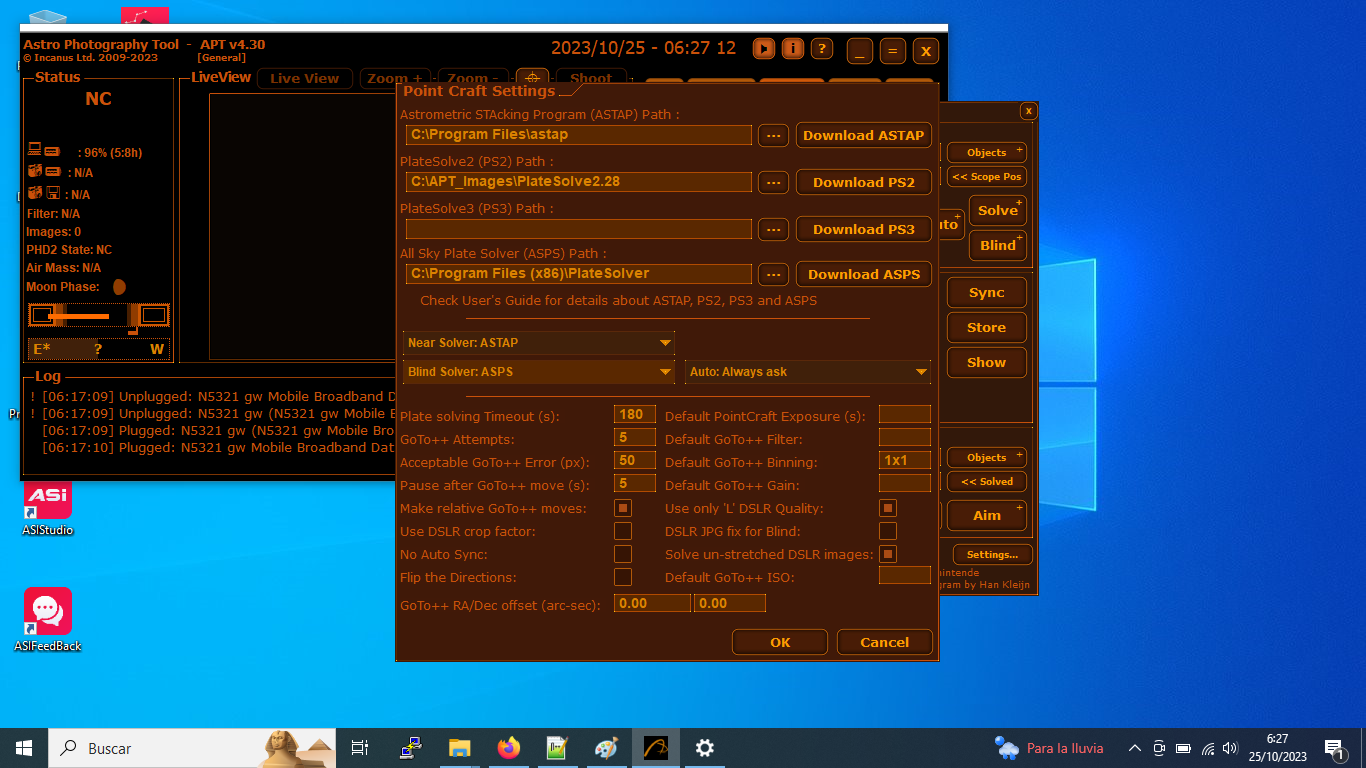Open the help question mark icon

click(822, 48)
